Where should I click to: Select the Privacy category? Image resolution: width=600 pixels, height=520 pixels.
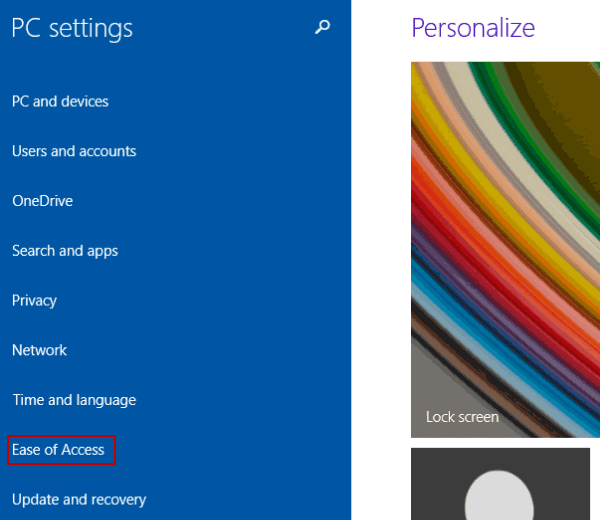tap(34, 301)
